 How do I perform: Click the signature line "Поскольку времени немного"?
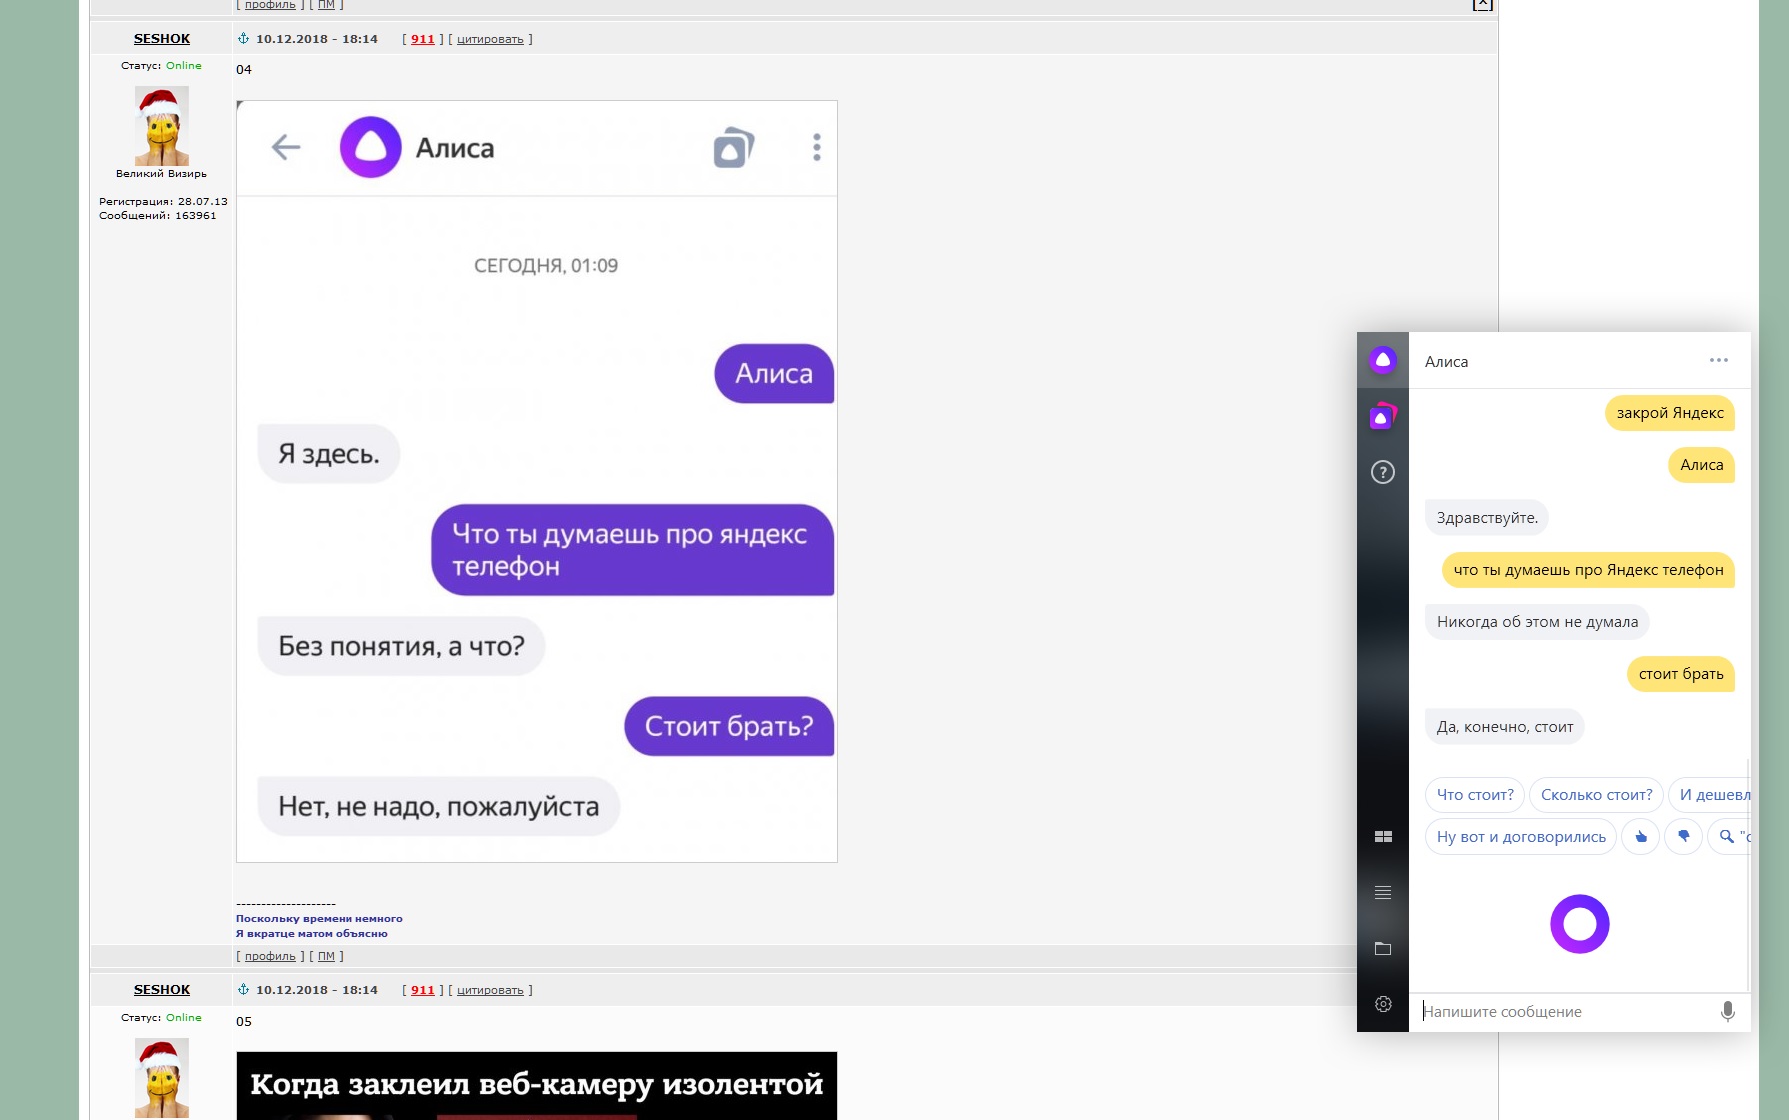(319, 919)
